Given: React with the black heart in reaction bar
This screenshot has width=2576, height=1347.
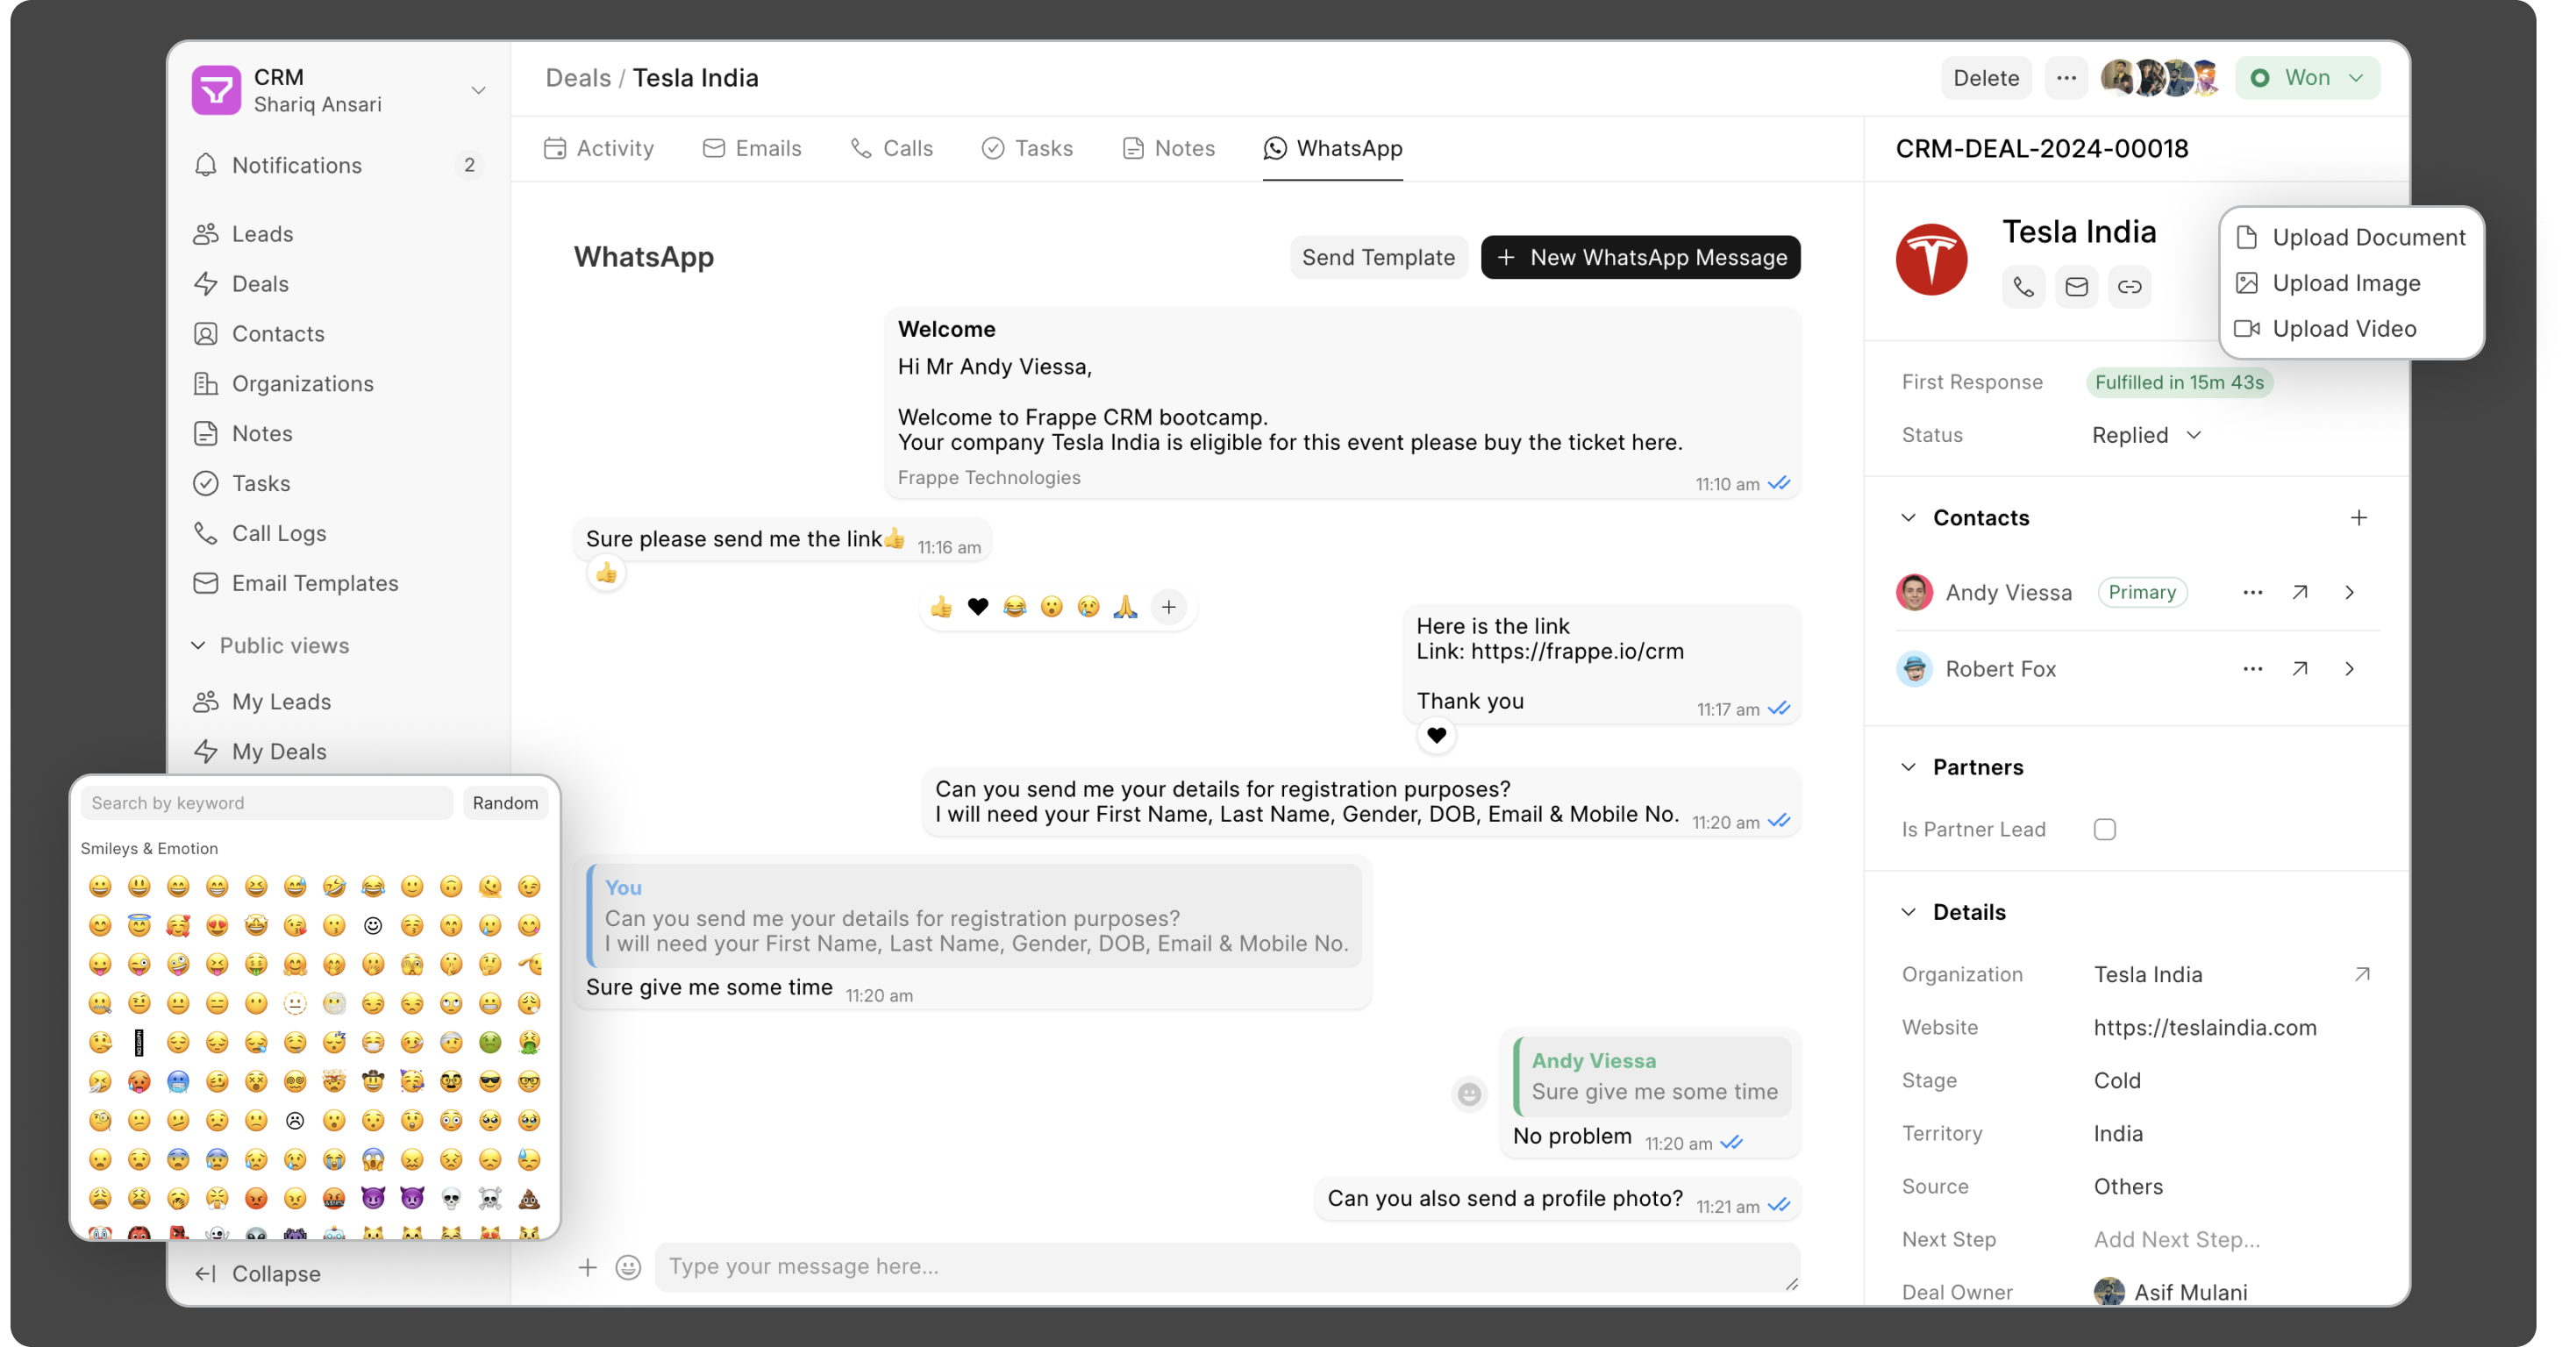Looking at the screenshot, I should coord(977,607).
